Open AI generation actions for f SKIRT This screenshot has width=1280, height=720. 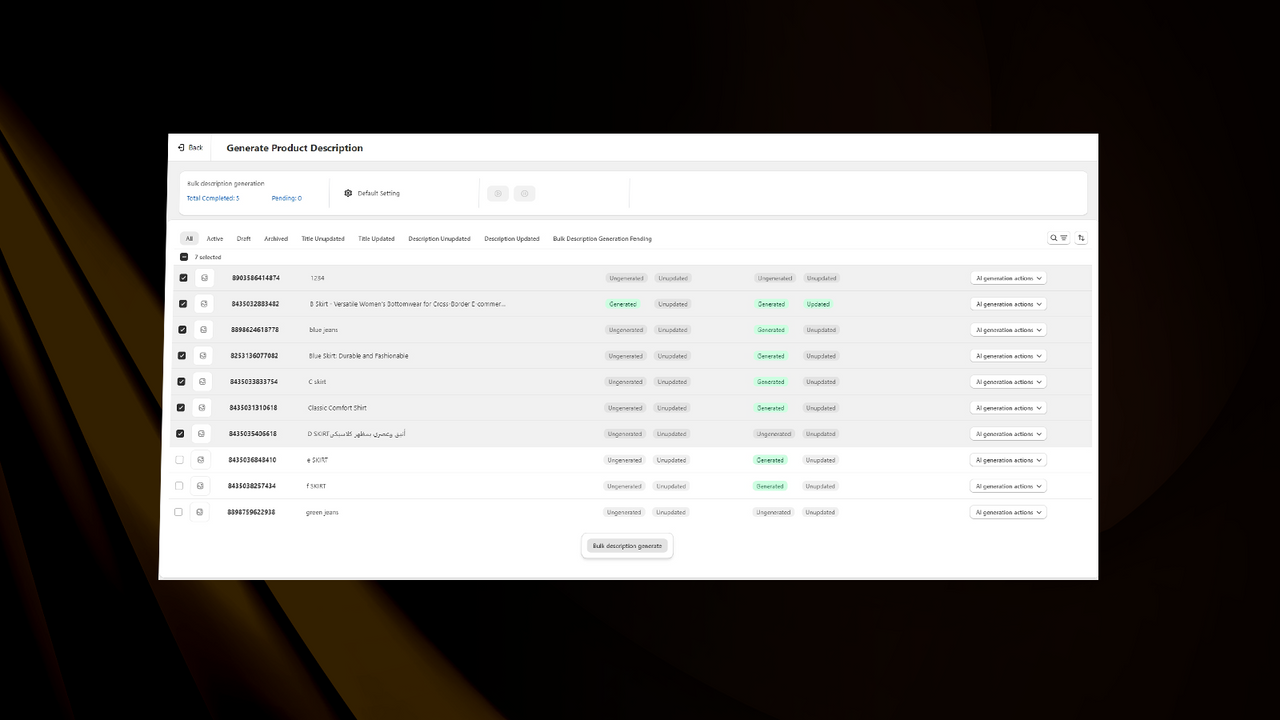tap(1008, 486)
